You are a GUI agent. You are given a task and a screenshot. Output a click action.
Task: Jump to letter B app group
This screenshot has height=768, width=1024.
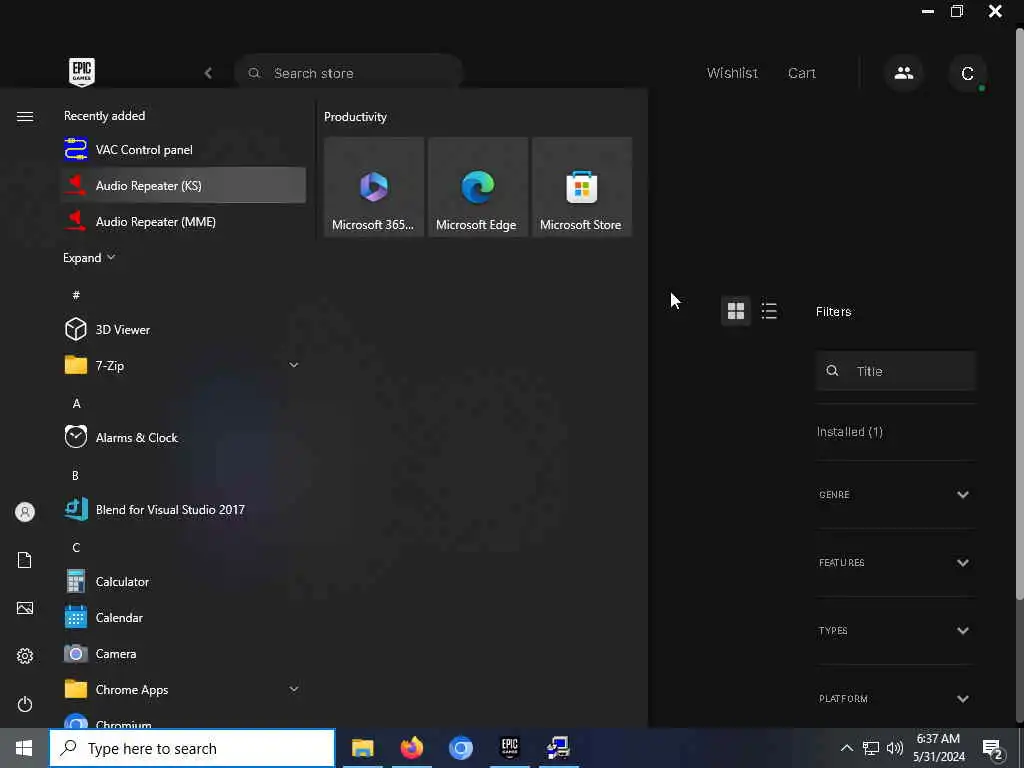click(x=75, y=475)
